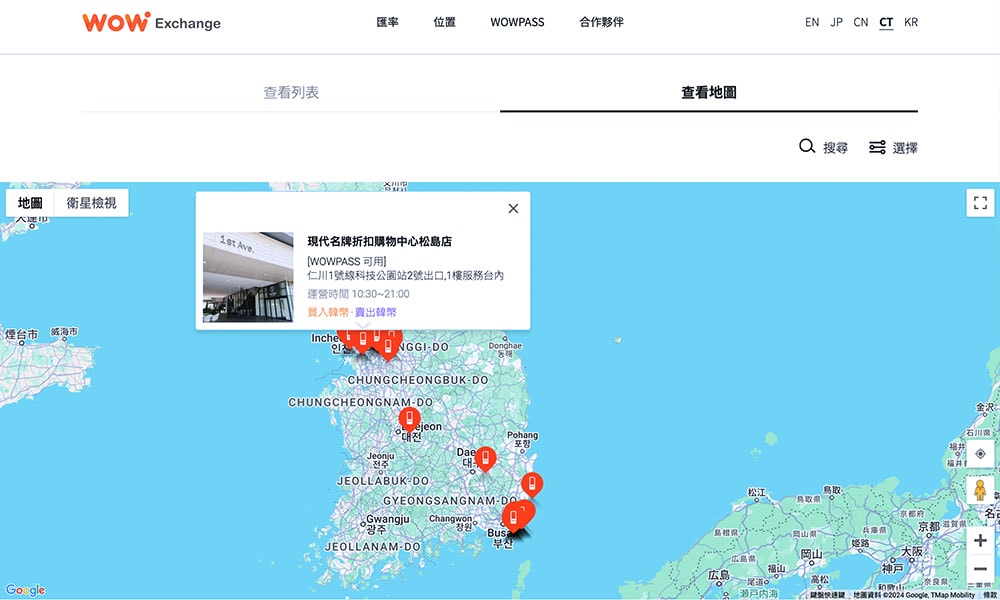The width and height of the screenshot is (1000, 600).
Task: Switch language to CN
Action: point(861,22)
